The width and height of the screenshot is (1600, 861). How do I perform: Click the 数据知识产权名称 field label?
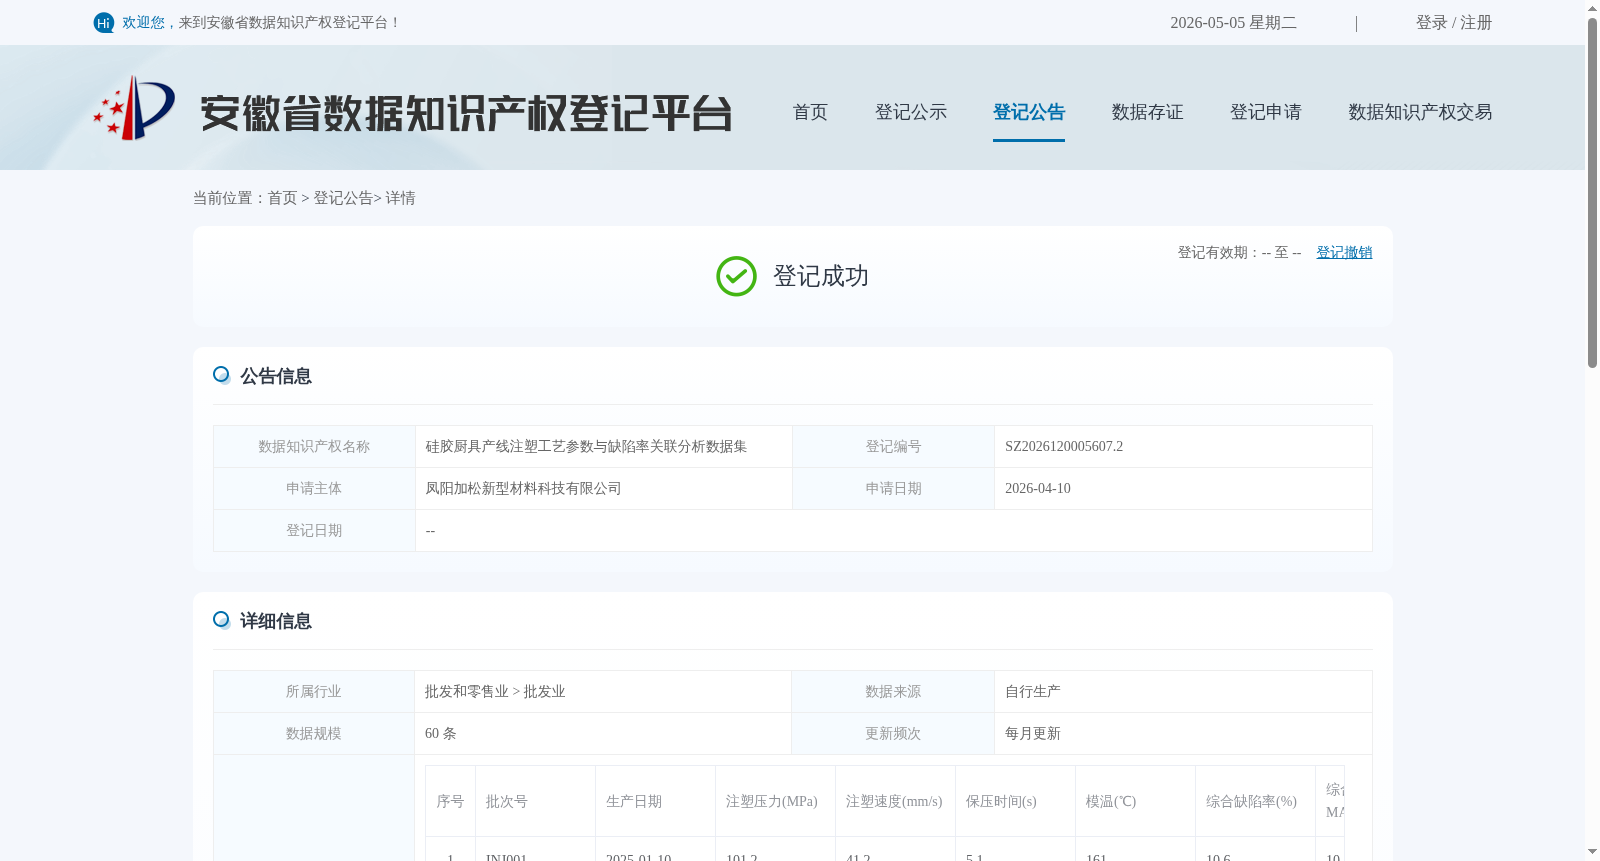tap(314, 447)
